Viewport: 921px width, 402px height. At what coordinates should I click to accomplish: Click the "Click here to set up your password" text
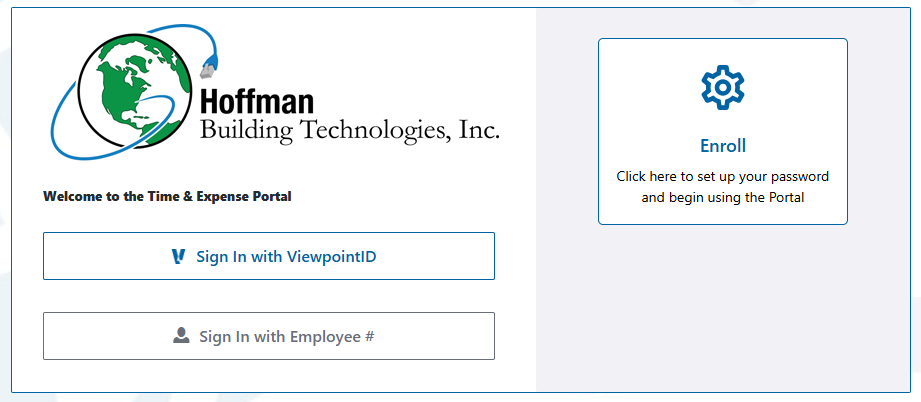[722, 177]
